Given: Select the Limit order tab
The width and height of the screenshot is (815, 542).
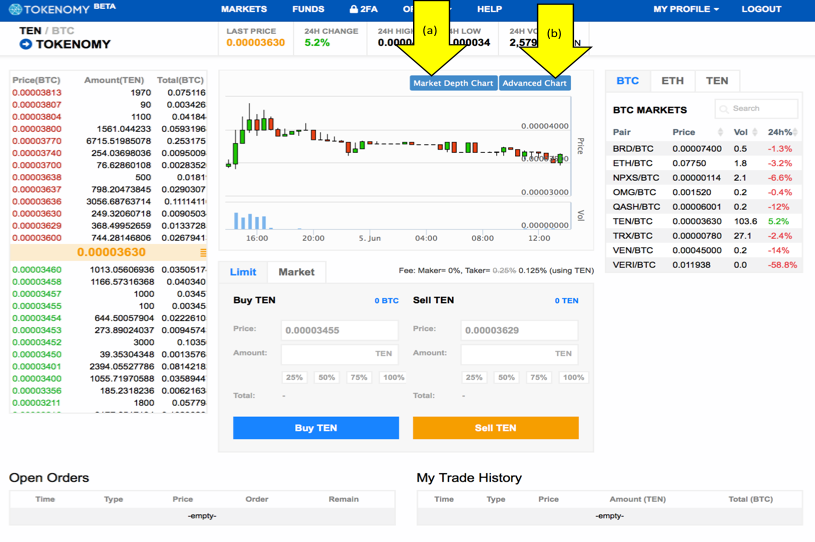Looking at the screenshot, I should [x=243, y=272].
